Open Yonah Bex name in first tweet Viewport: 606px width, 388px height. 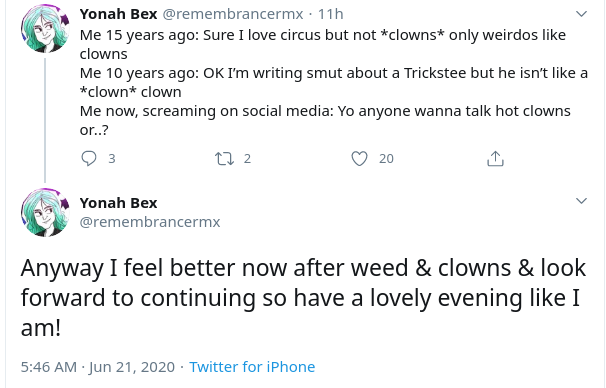tap(118, 14)
